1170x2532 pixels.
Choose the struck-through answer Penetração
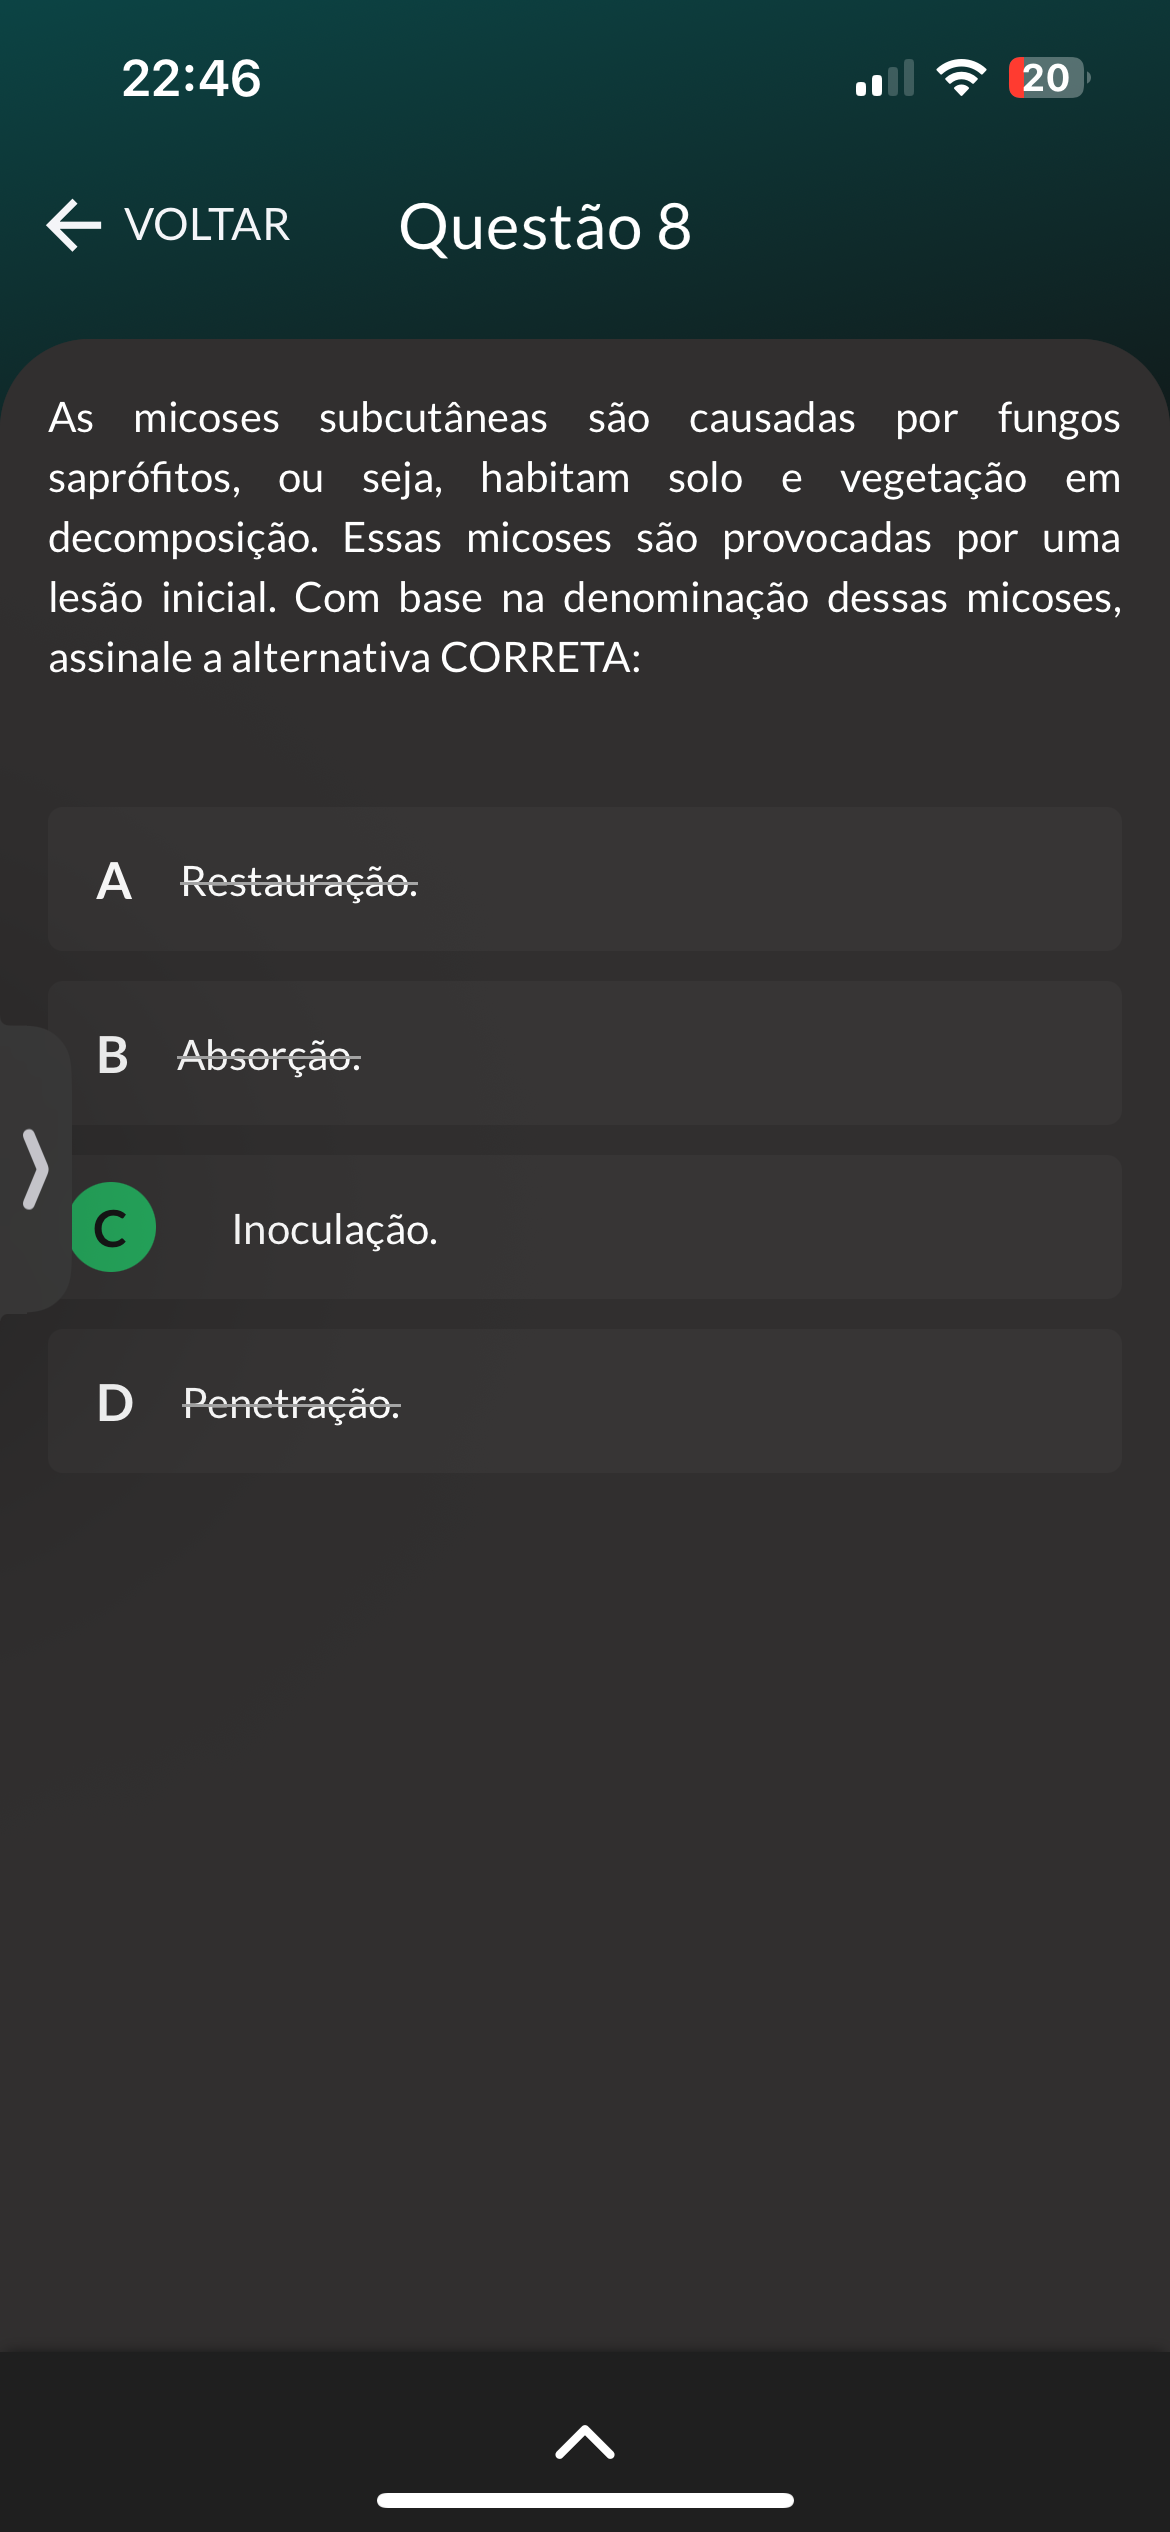pos(291,1404)
